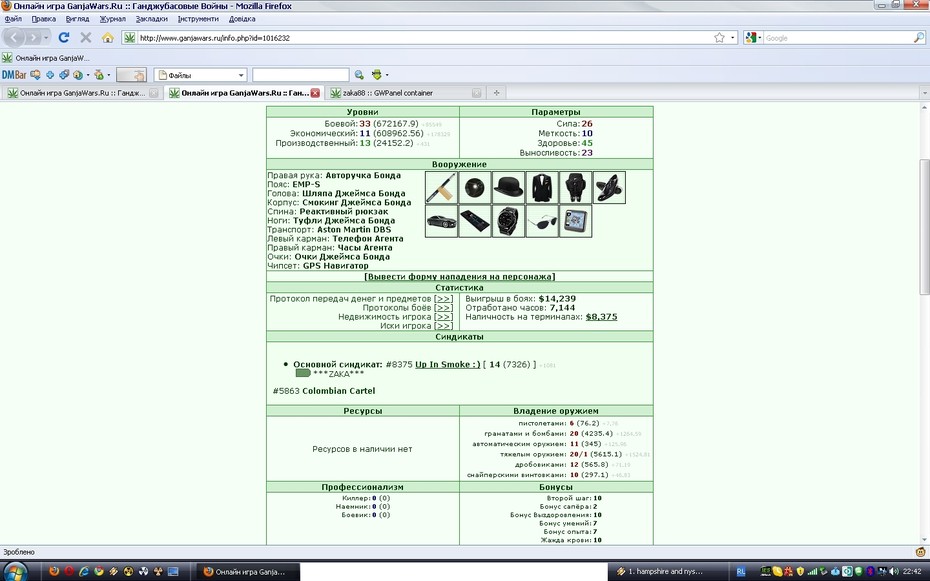
Task: Click the leaf site icon in address bar
Action: click(x=129, y=37)
